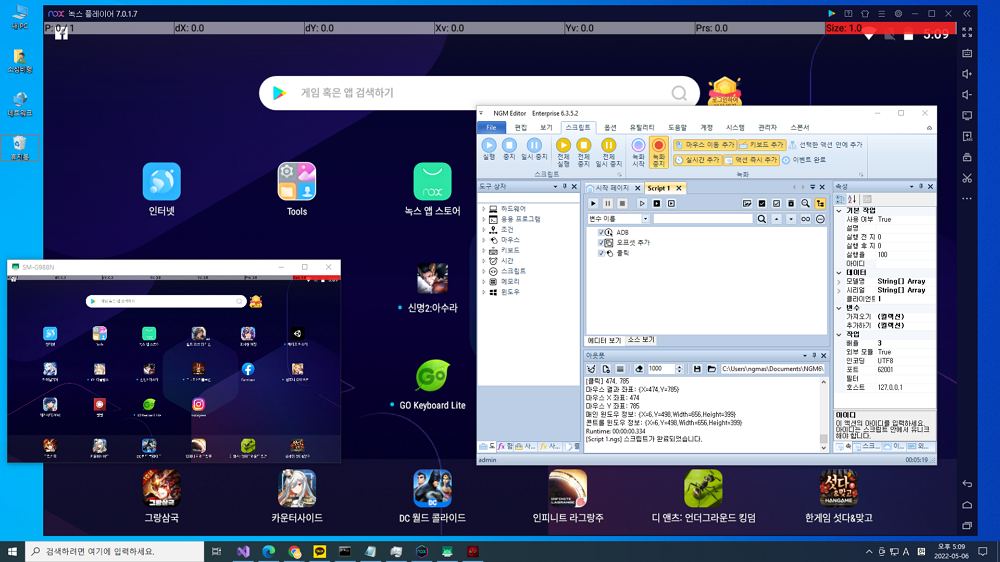This screenshot has width=1000, height=562.
Task: Expand the 하드웨어 toolbox node
Action: click(x=483, y=209)
